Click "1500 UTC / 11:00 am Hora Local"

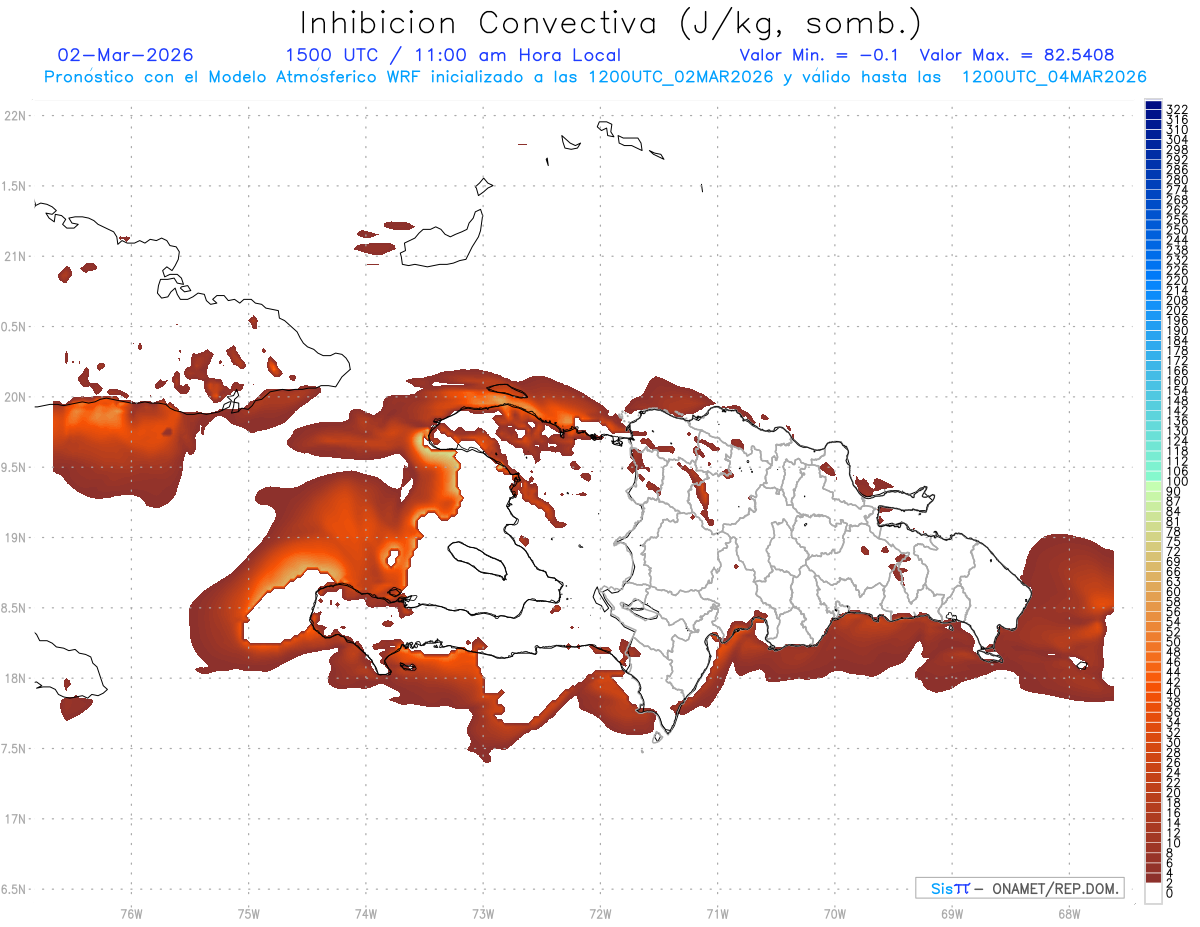tap(453, 55)
